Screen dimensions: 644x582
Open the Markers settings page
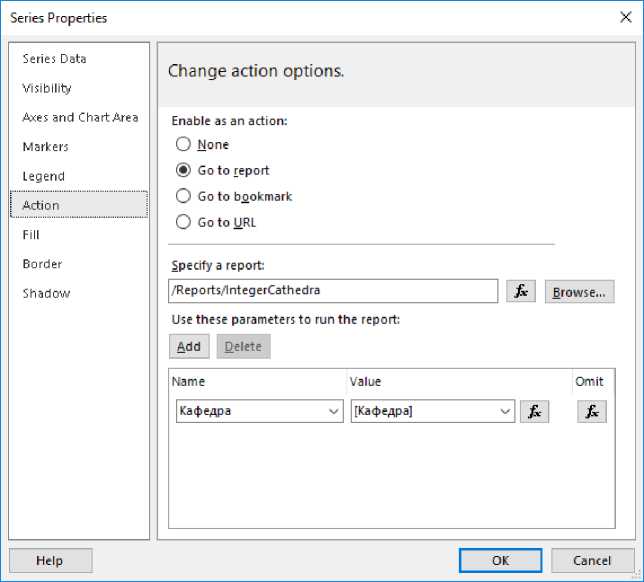[46, 147]
